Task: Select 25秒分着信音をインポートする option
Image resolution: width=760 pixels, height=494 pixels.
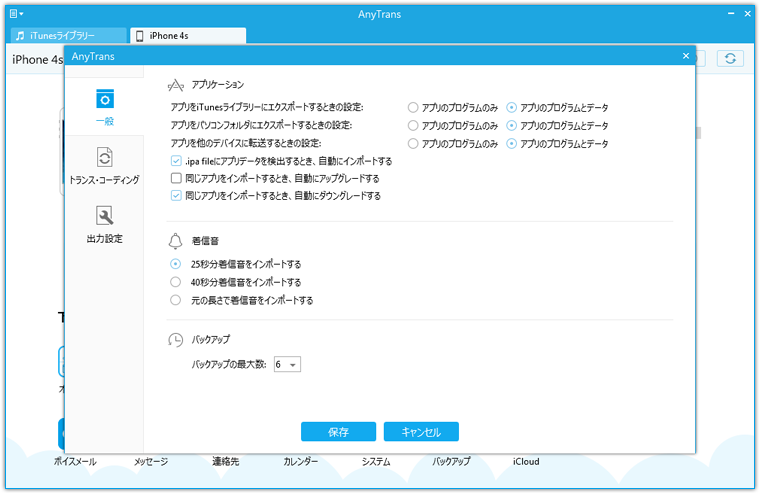Action: pyautogui.click(x=175, y=264)
